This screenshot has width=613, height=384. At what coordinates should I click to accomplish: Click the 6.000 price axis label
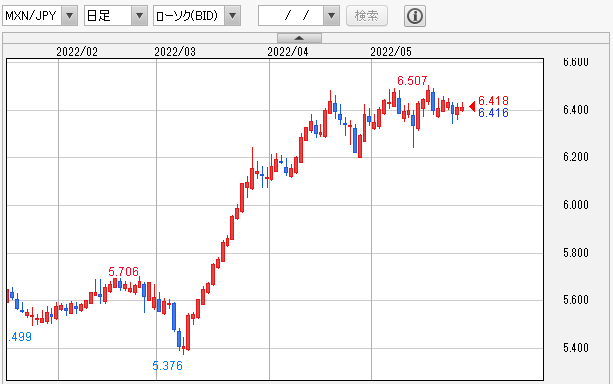576,205
